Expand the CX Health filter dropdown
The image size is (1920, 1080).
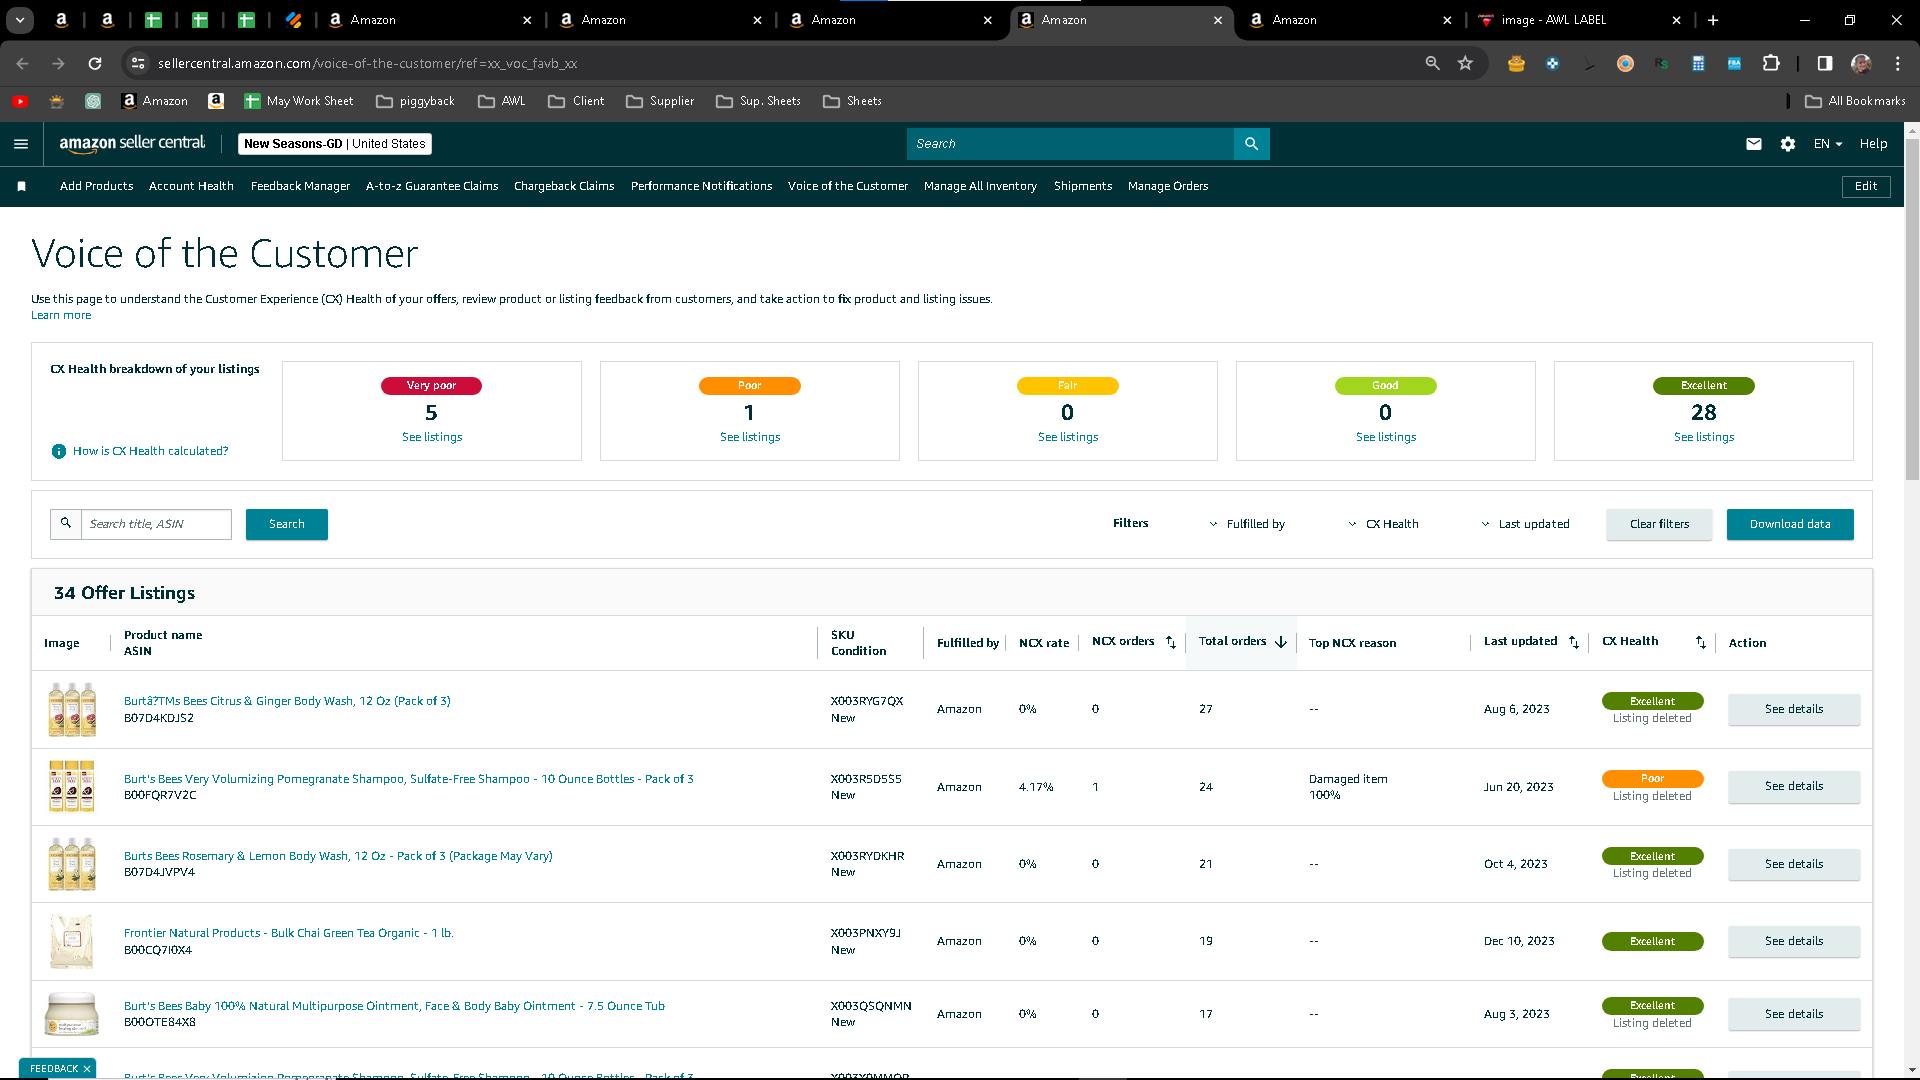tap(1383, 524)
